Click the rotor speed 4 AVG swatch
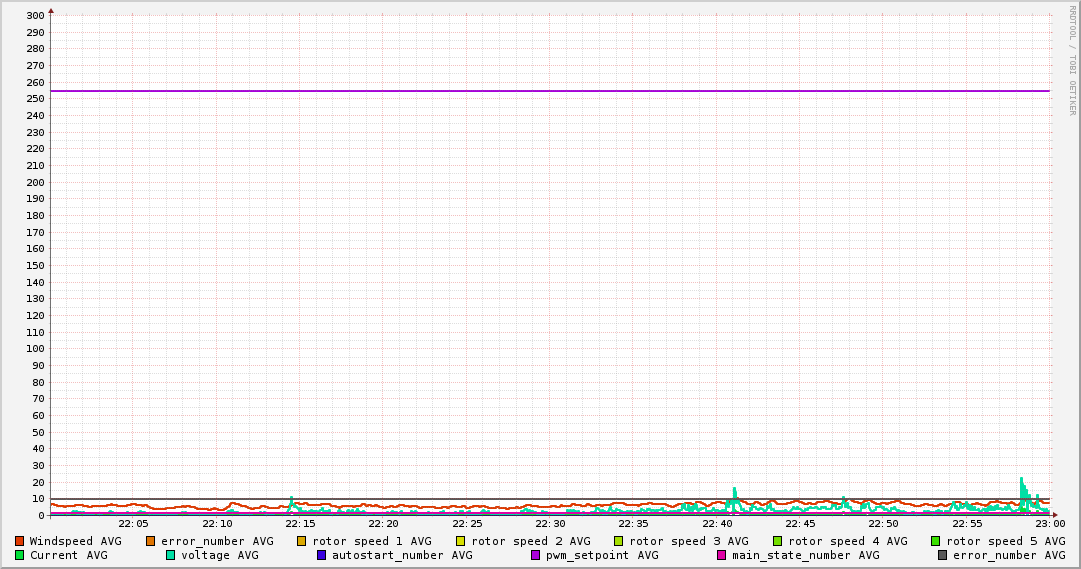Image resolution: width=1081 pixels, height=569 pixels. [777, 541]
